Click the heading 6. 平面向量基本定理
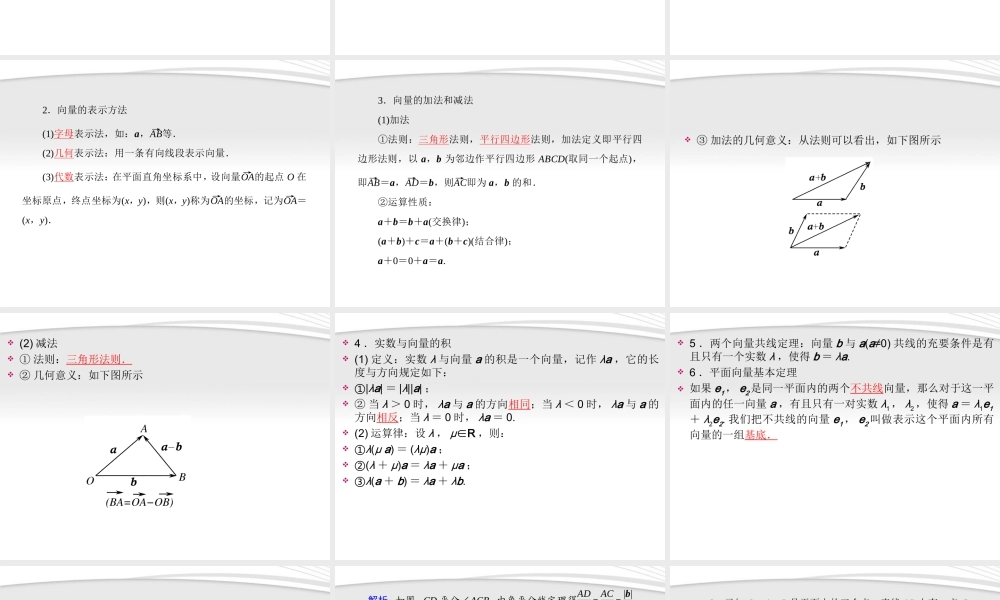This screenshot has width=1000, height=600. coord(743,372)
